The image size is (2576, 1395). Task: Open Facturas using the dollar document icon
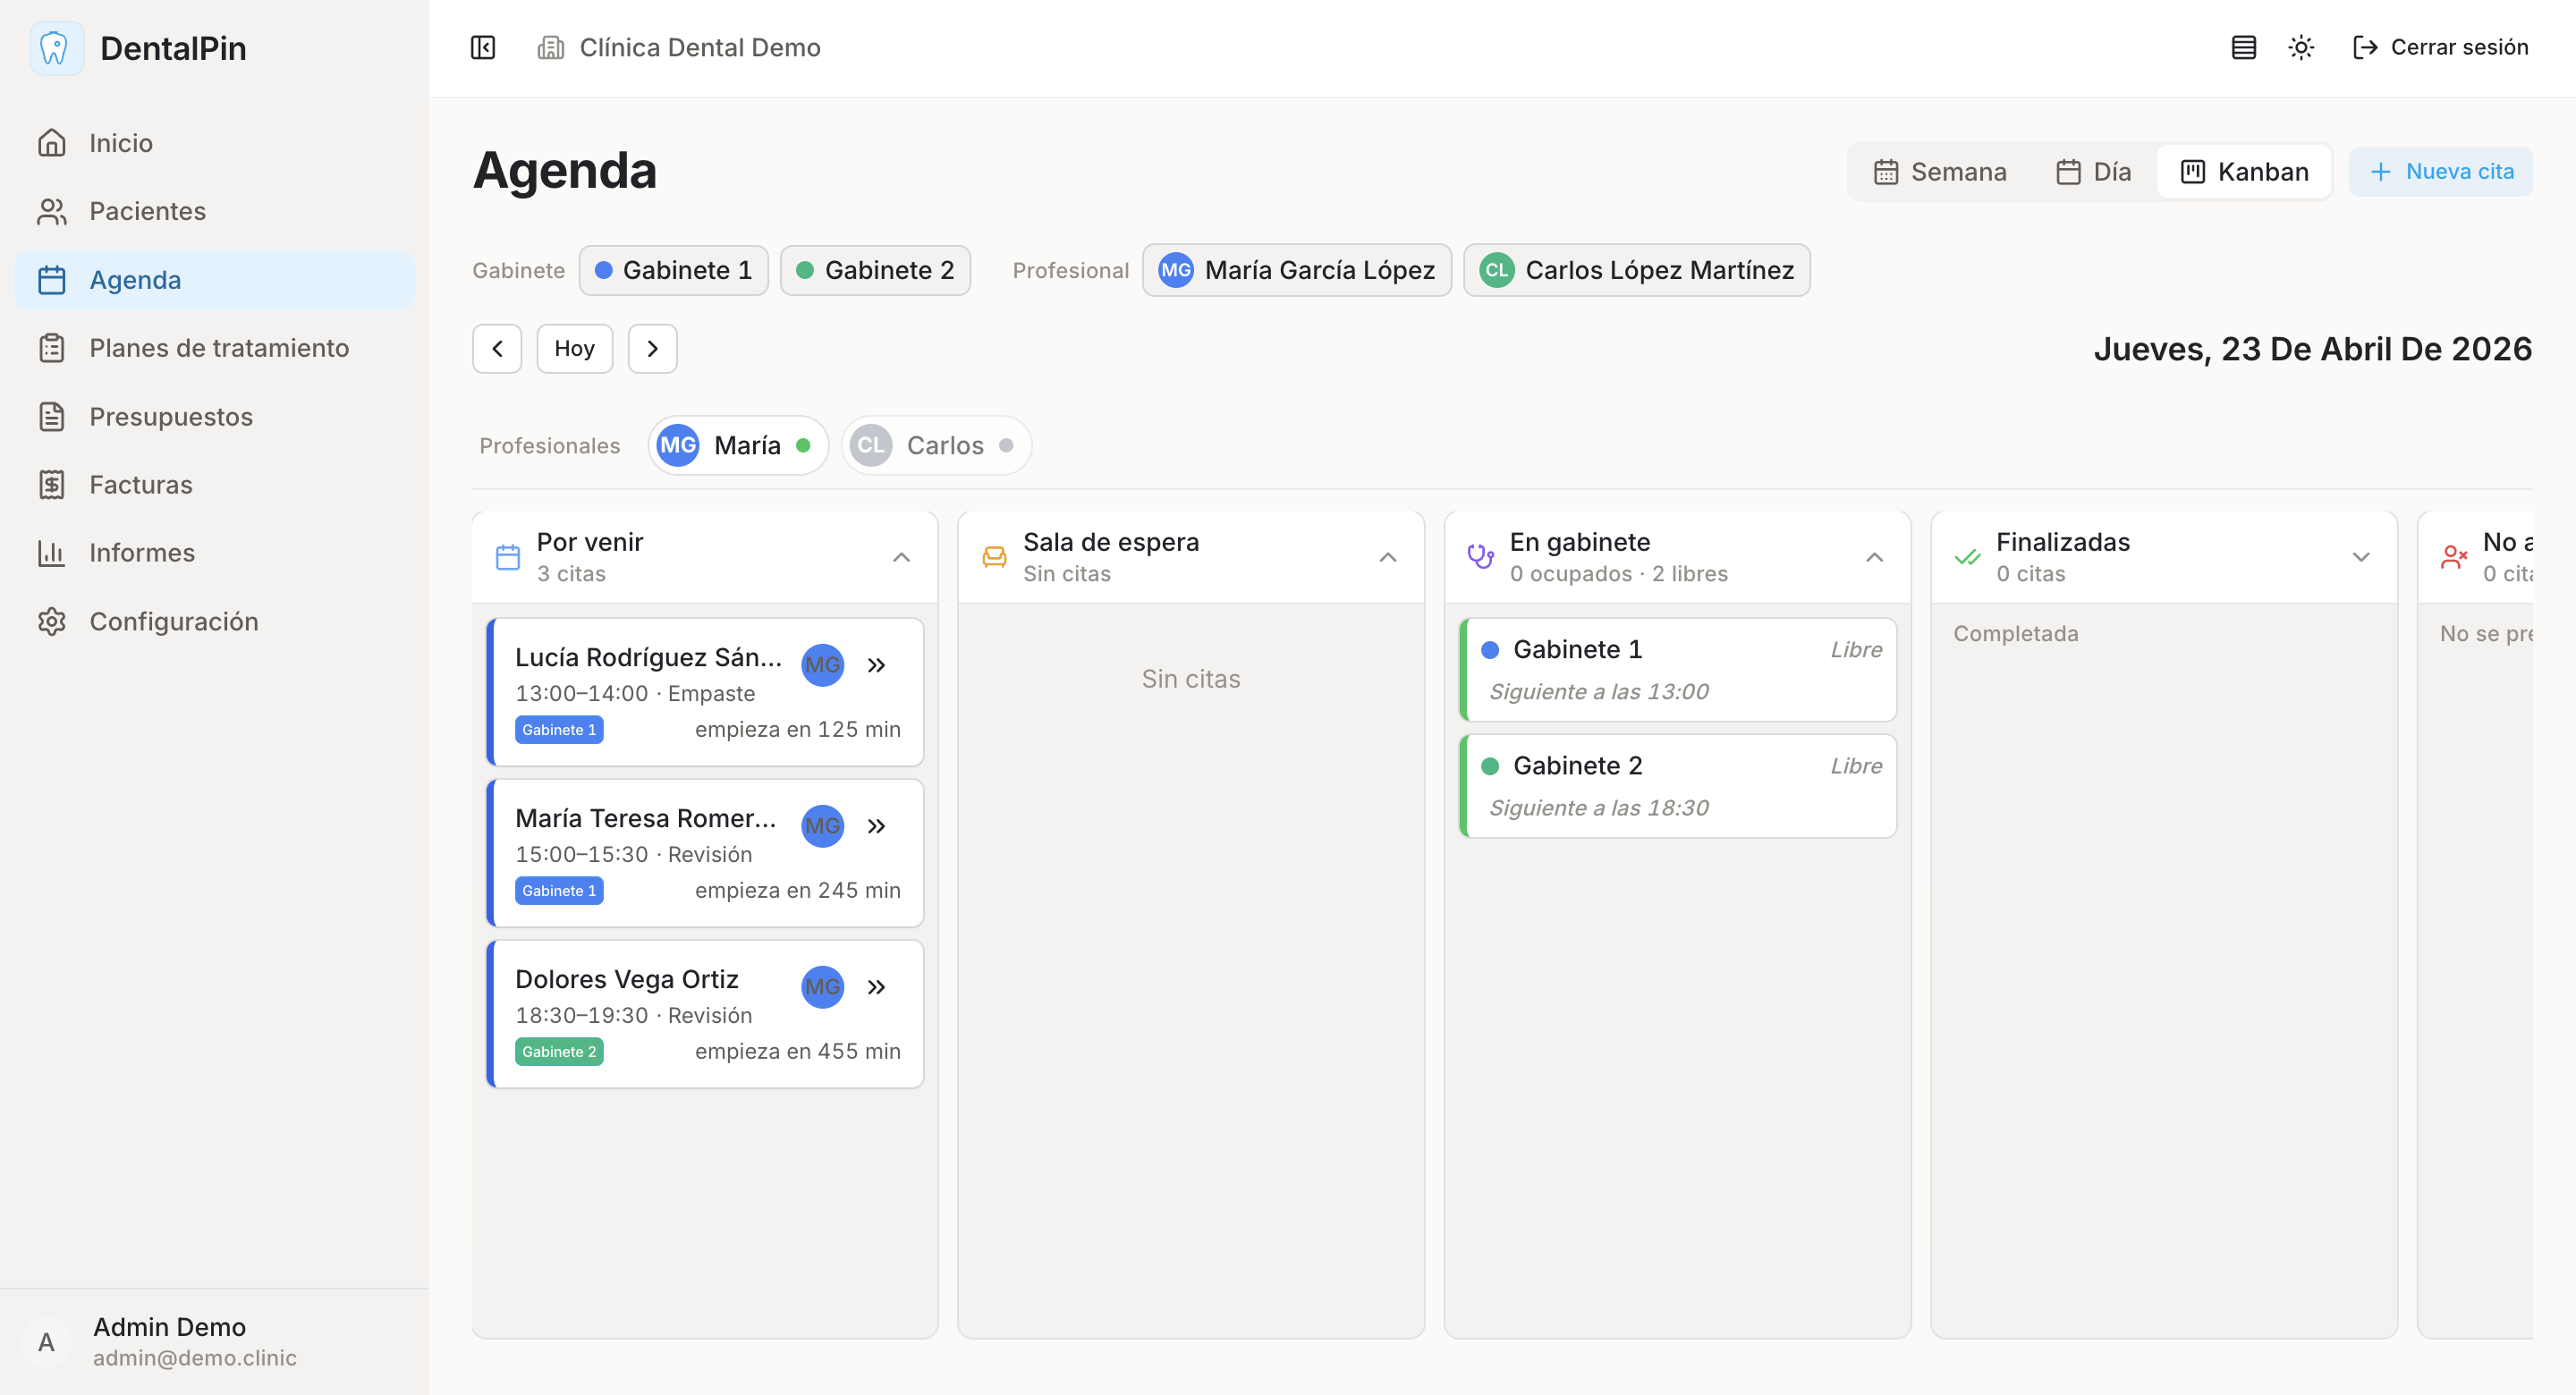pos(52,484)
